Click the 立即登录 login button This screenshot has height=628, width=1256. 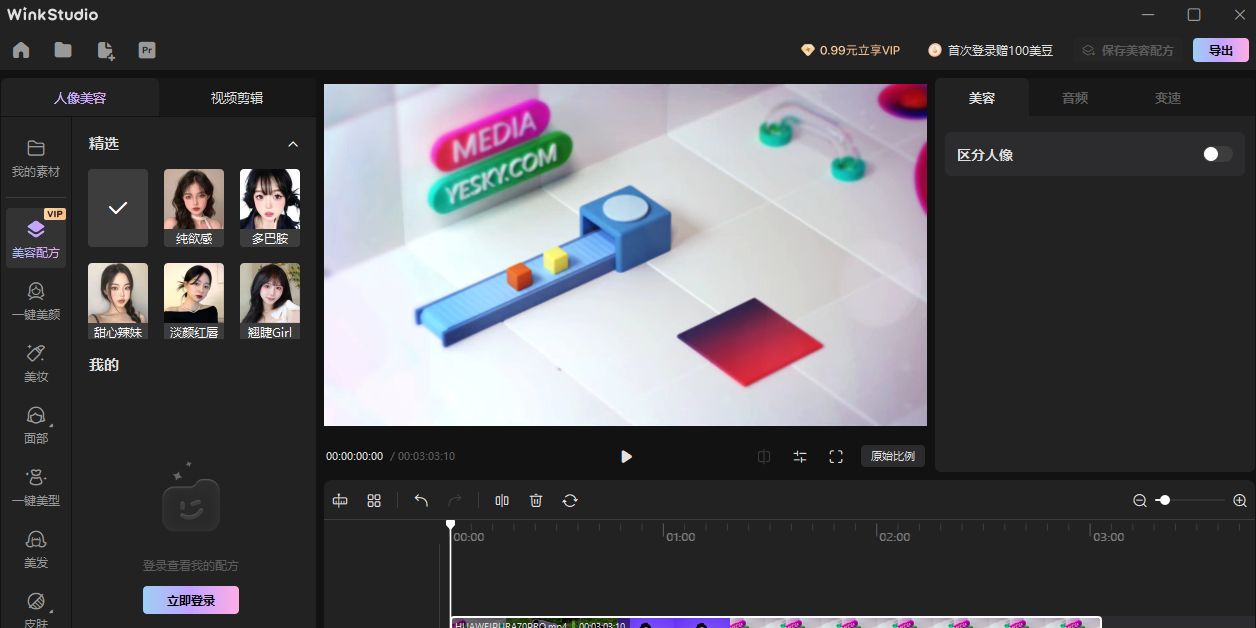pyautogui.click(x=190, y=599)
